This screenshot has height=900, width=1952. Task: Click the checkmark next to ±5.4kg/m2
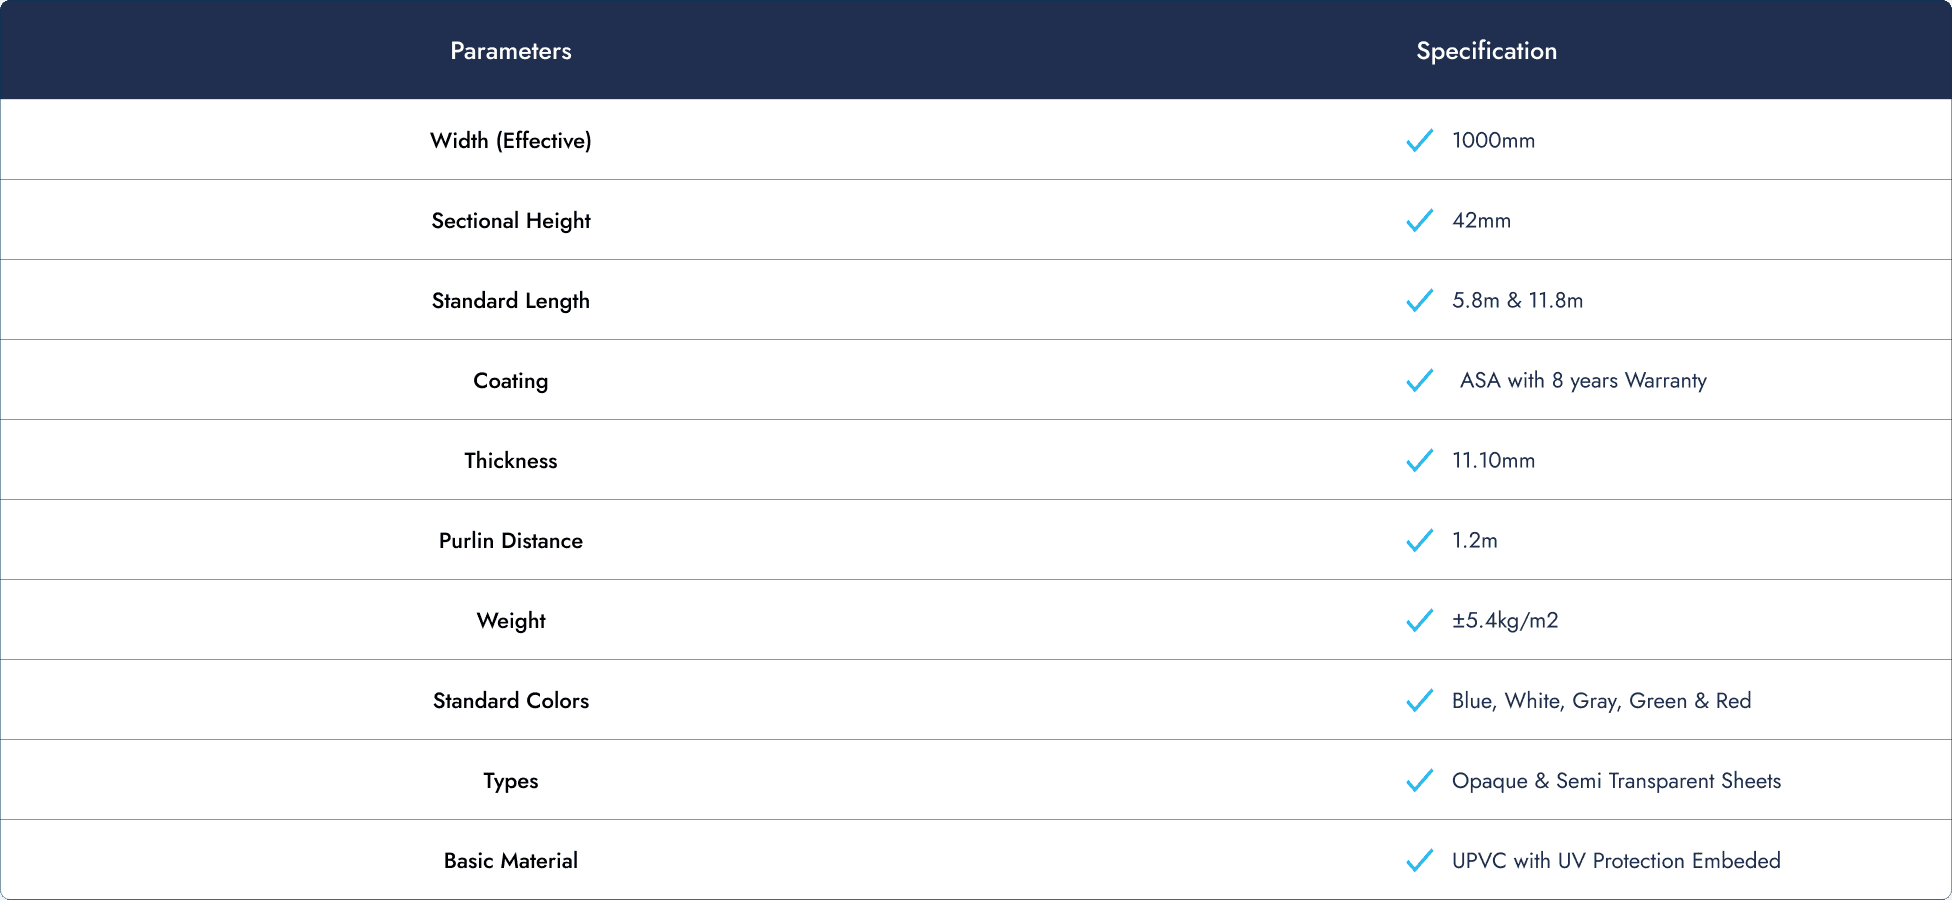click(x=1419, y=621)
